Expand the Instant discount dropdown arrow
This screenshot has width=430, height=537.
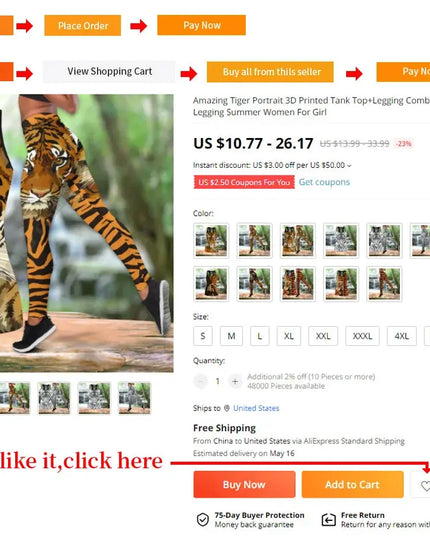pyautogui.click(x=349, y=166)
